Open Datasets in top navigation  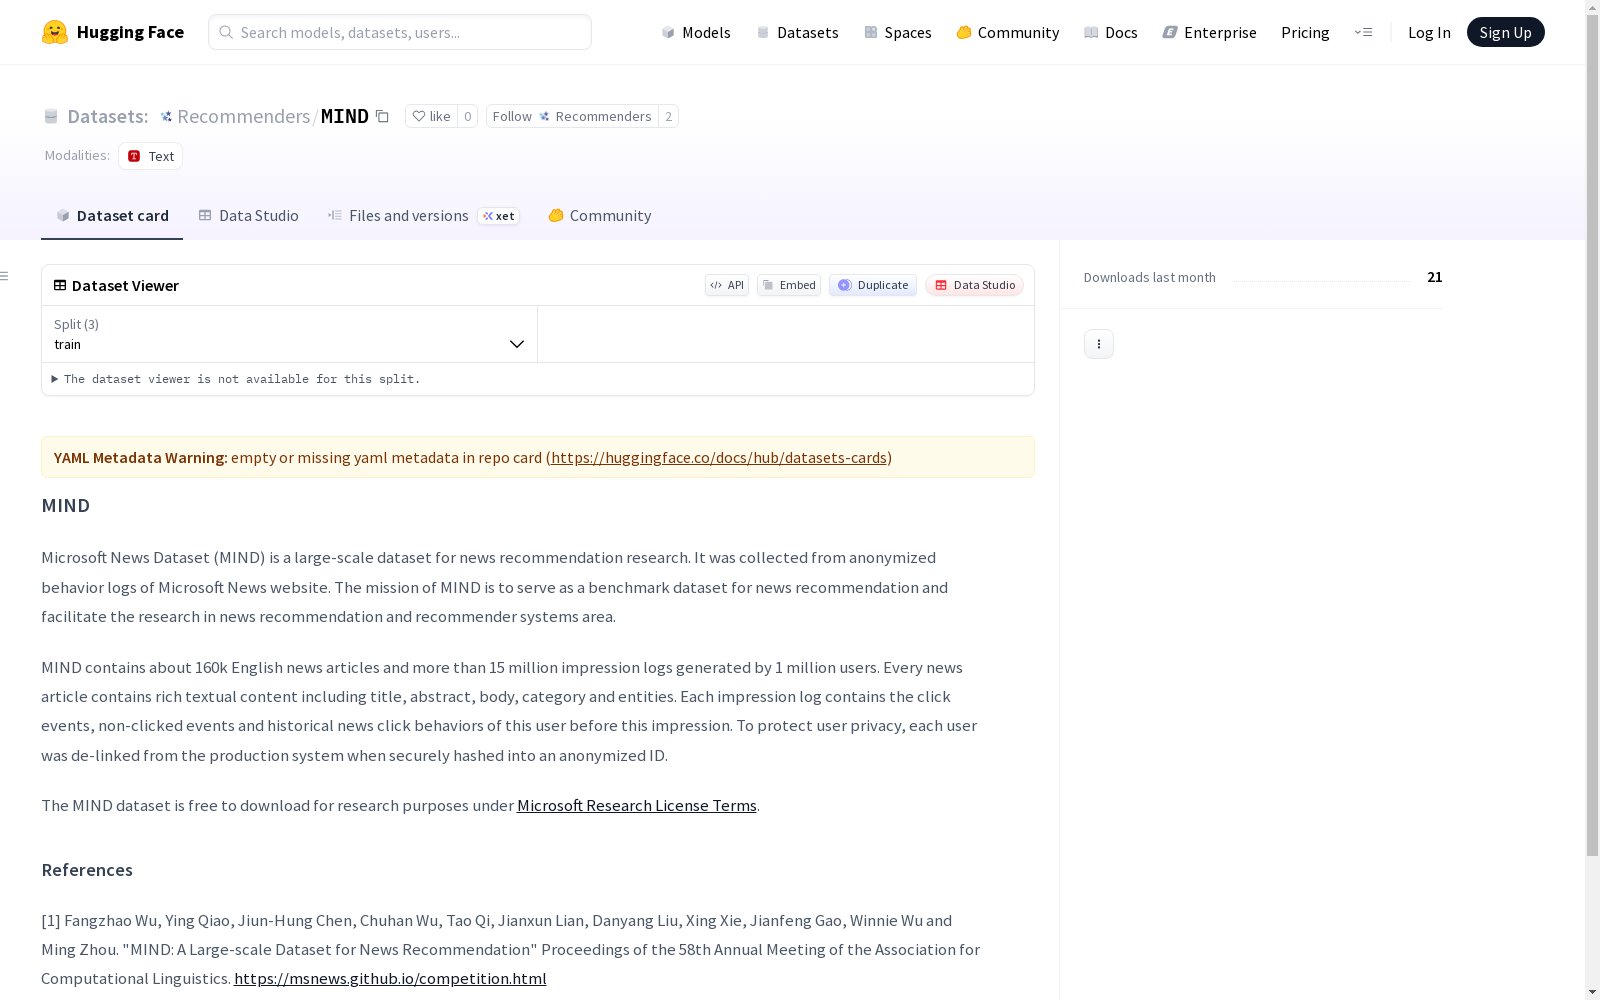797,32
